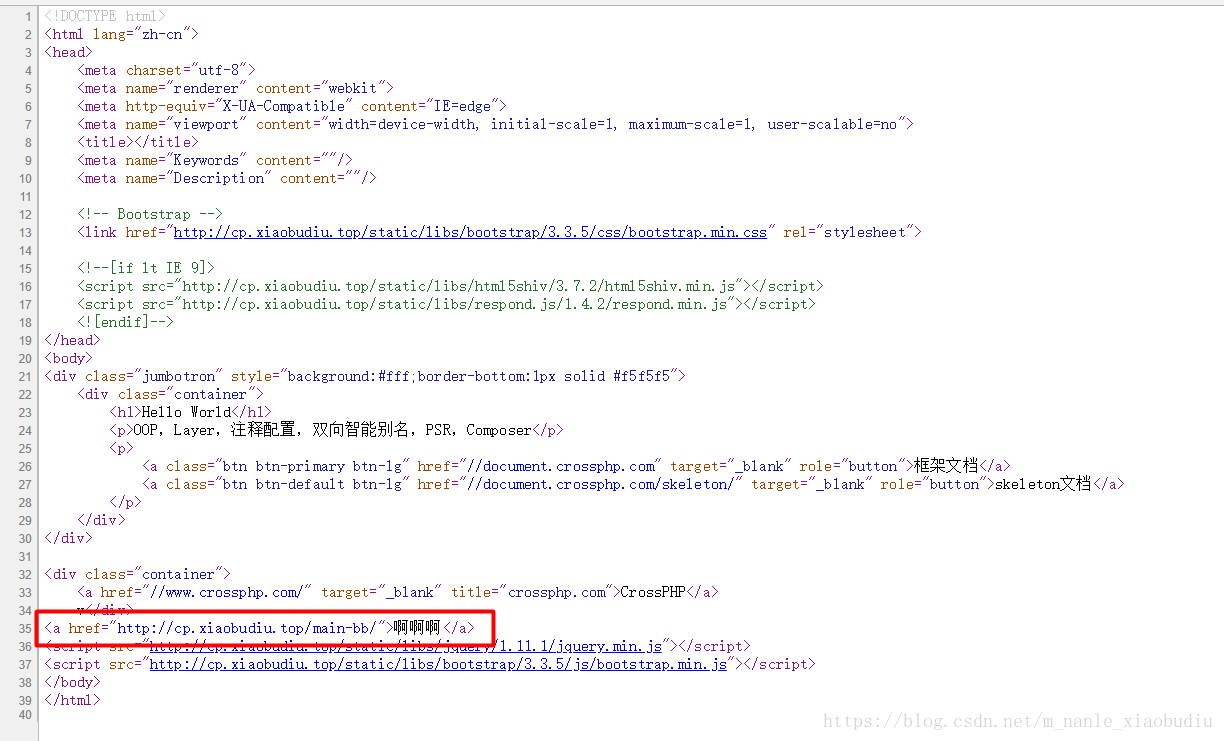Click the btn-primary anchor line 框架文档
This screenshot has width=1224, height=741.
click(576, 466)
